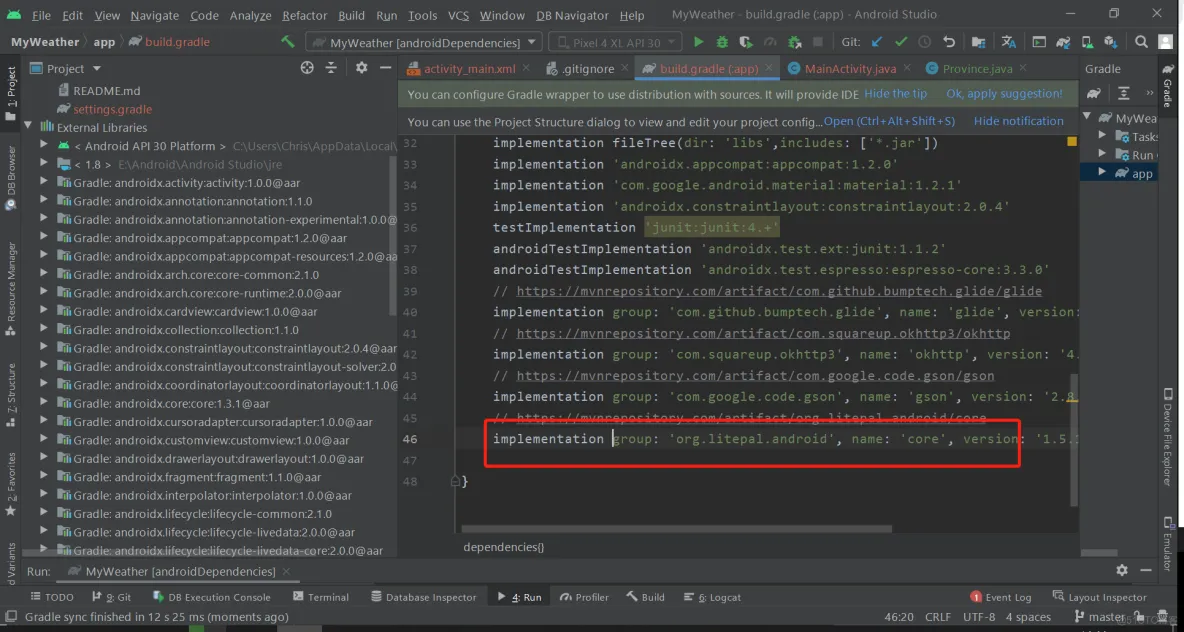Click the editor horizontal scrollbar
The width and height of the screenshot is (1184, 632).
click(x=677, y=529)
